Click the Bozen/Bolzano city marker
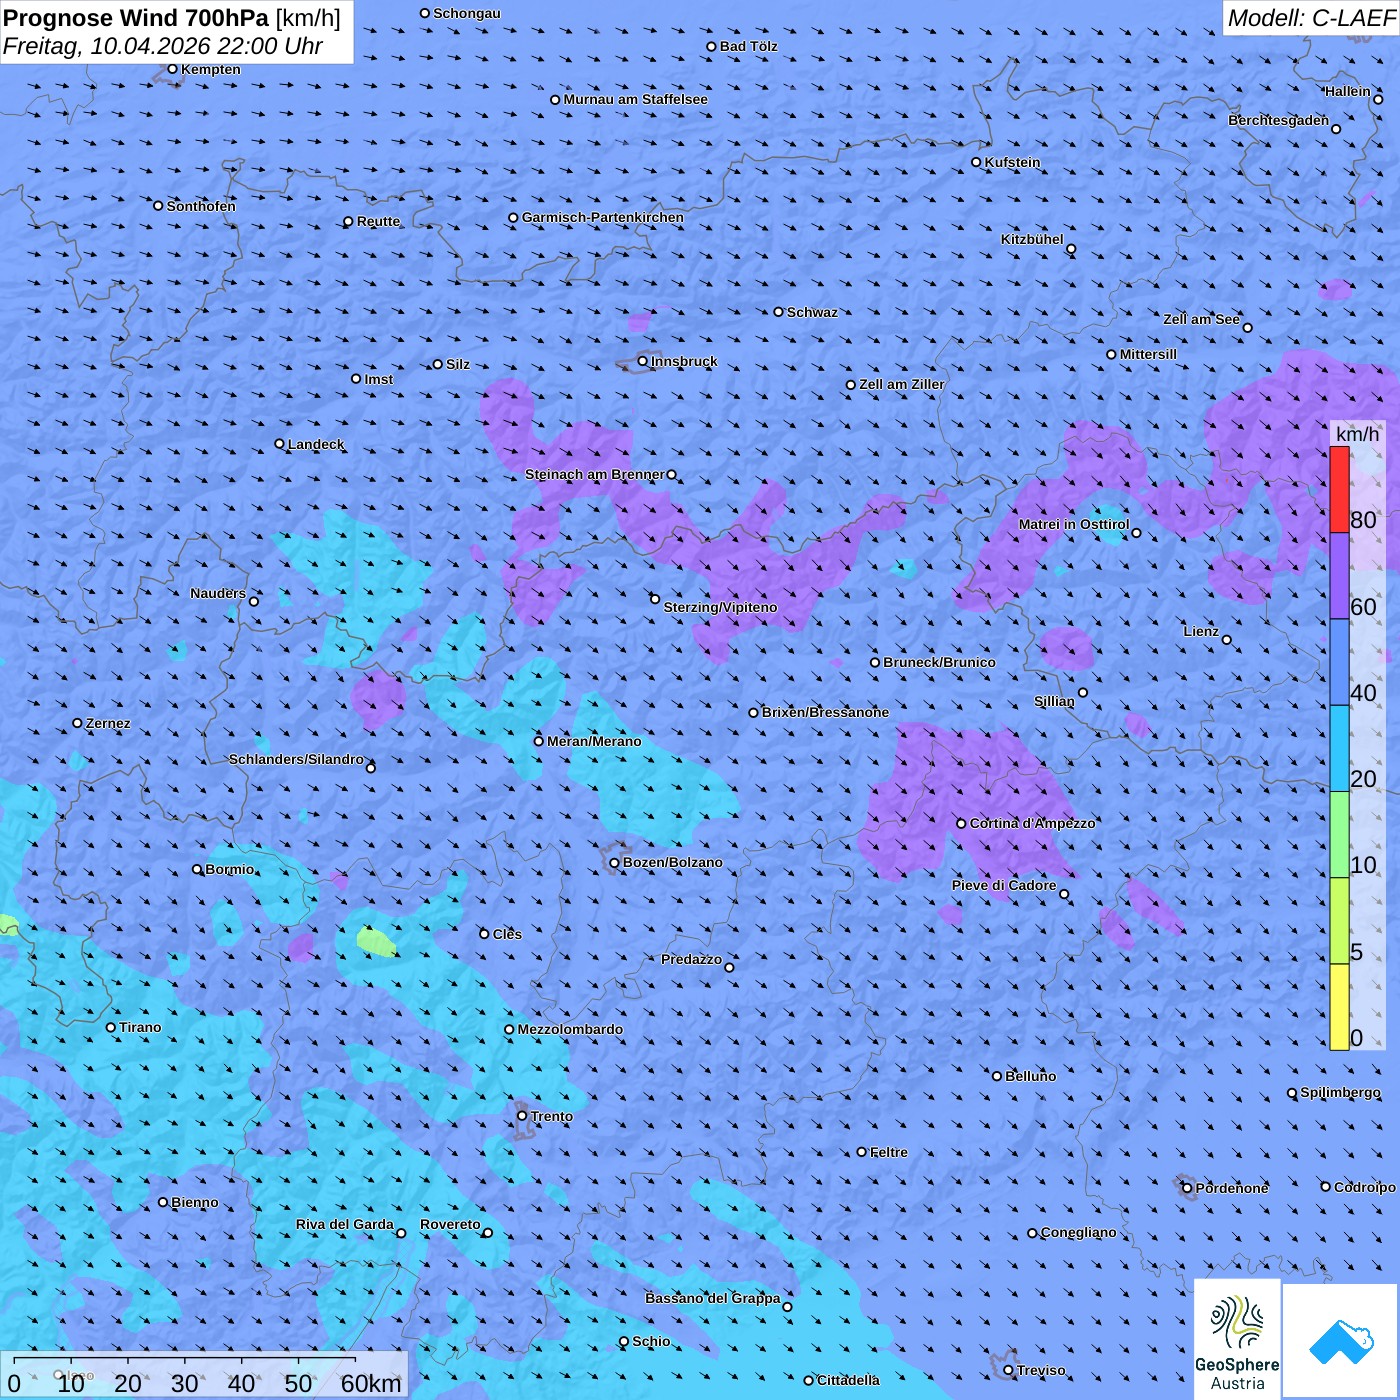Image resolution: width=1400 pixels, height=1400 pixels. (614, 862)
